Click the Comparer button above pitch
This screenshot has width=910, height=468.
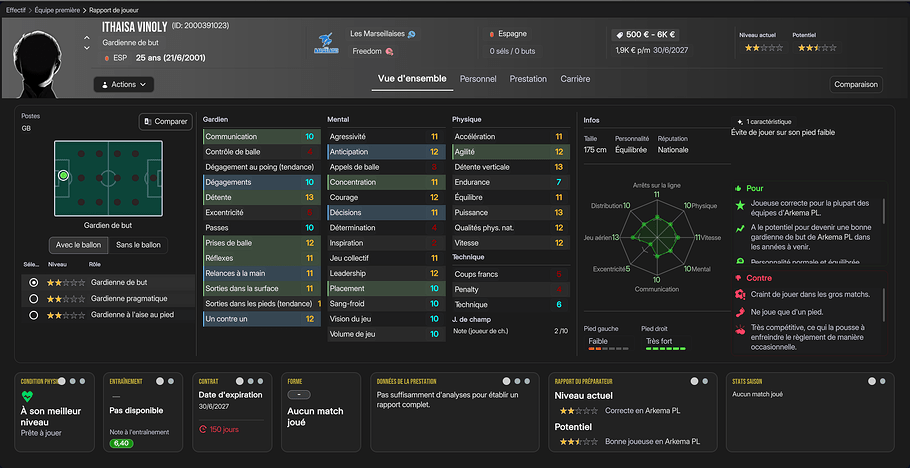pyautogui.click(x=165, y=122)
